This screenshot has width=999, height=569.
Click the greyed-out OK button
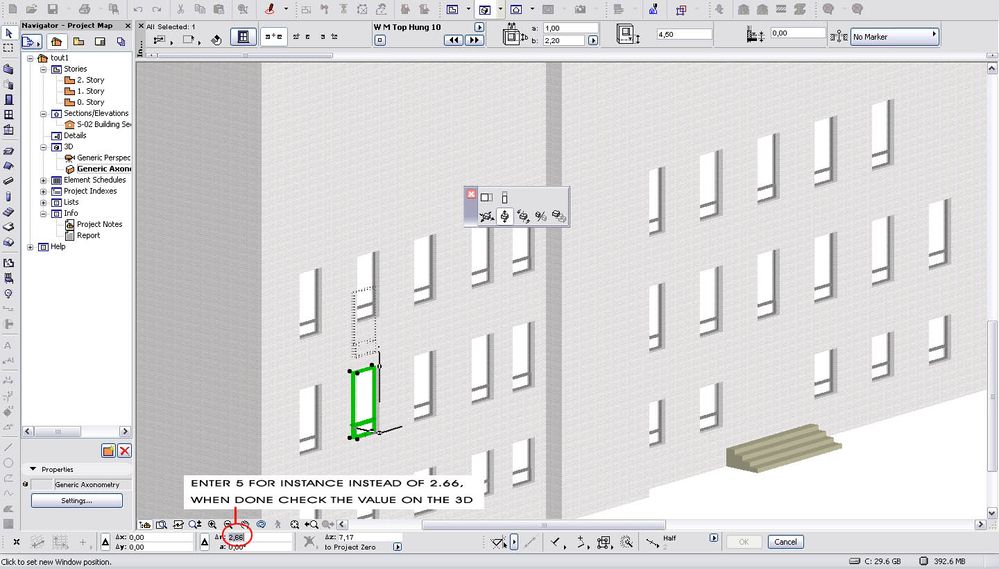(x=744, y=542)
